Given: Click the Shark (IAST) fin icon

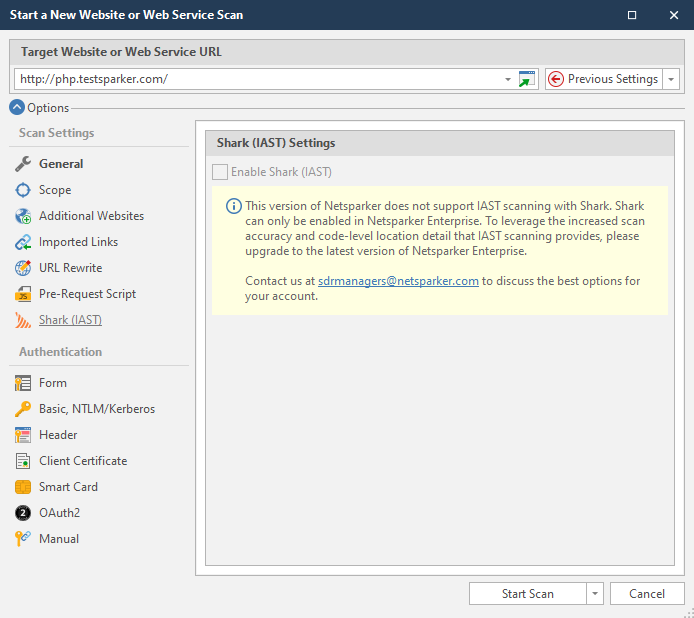Looking at the screenshot, I should (x=23, y=320).
